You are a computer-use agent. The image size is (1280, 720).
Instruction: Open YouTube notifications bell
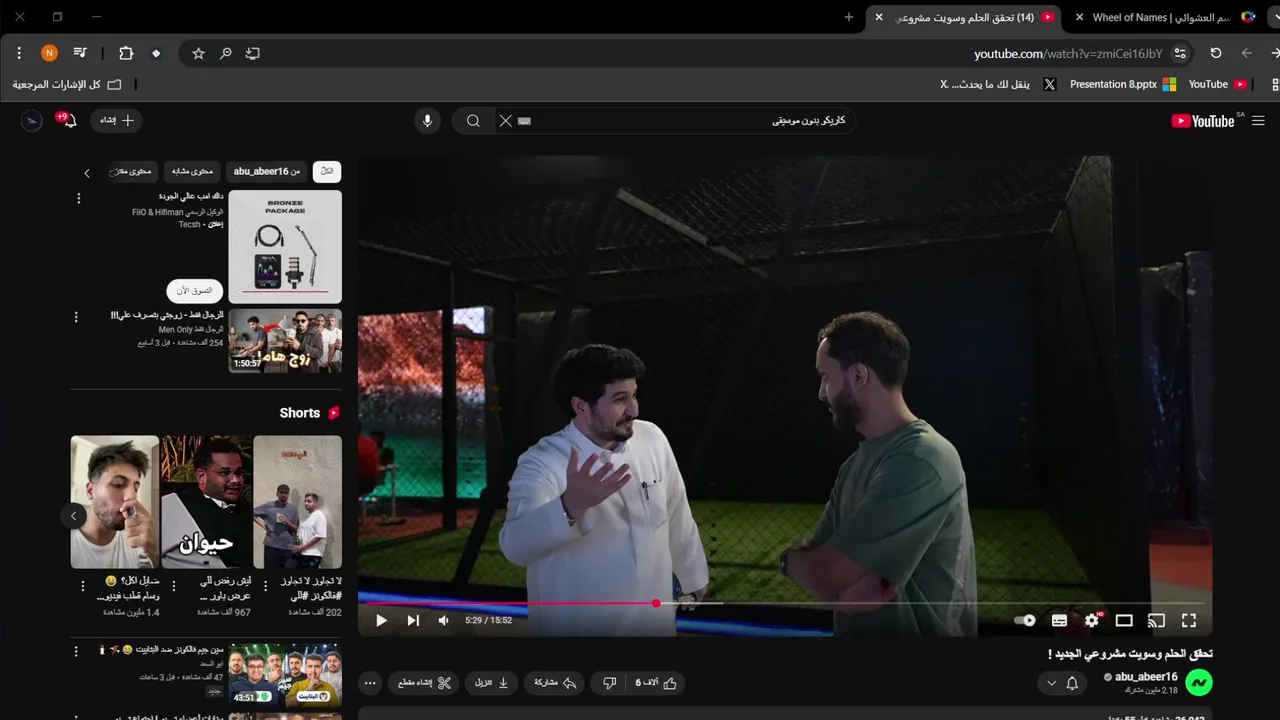point(68,120)
